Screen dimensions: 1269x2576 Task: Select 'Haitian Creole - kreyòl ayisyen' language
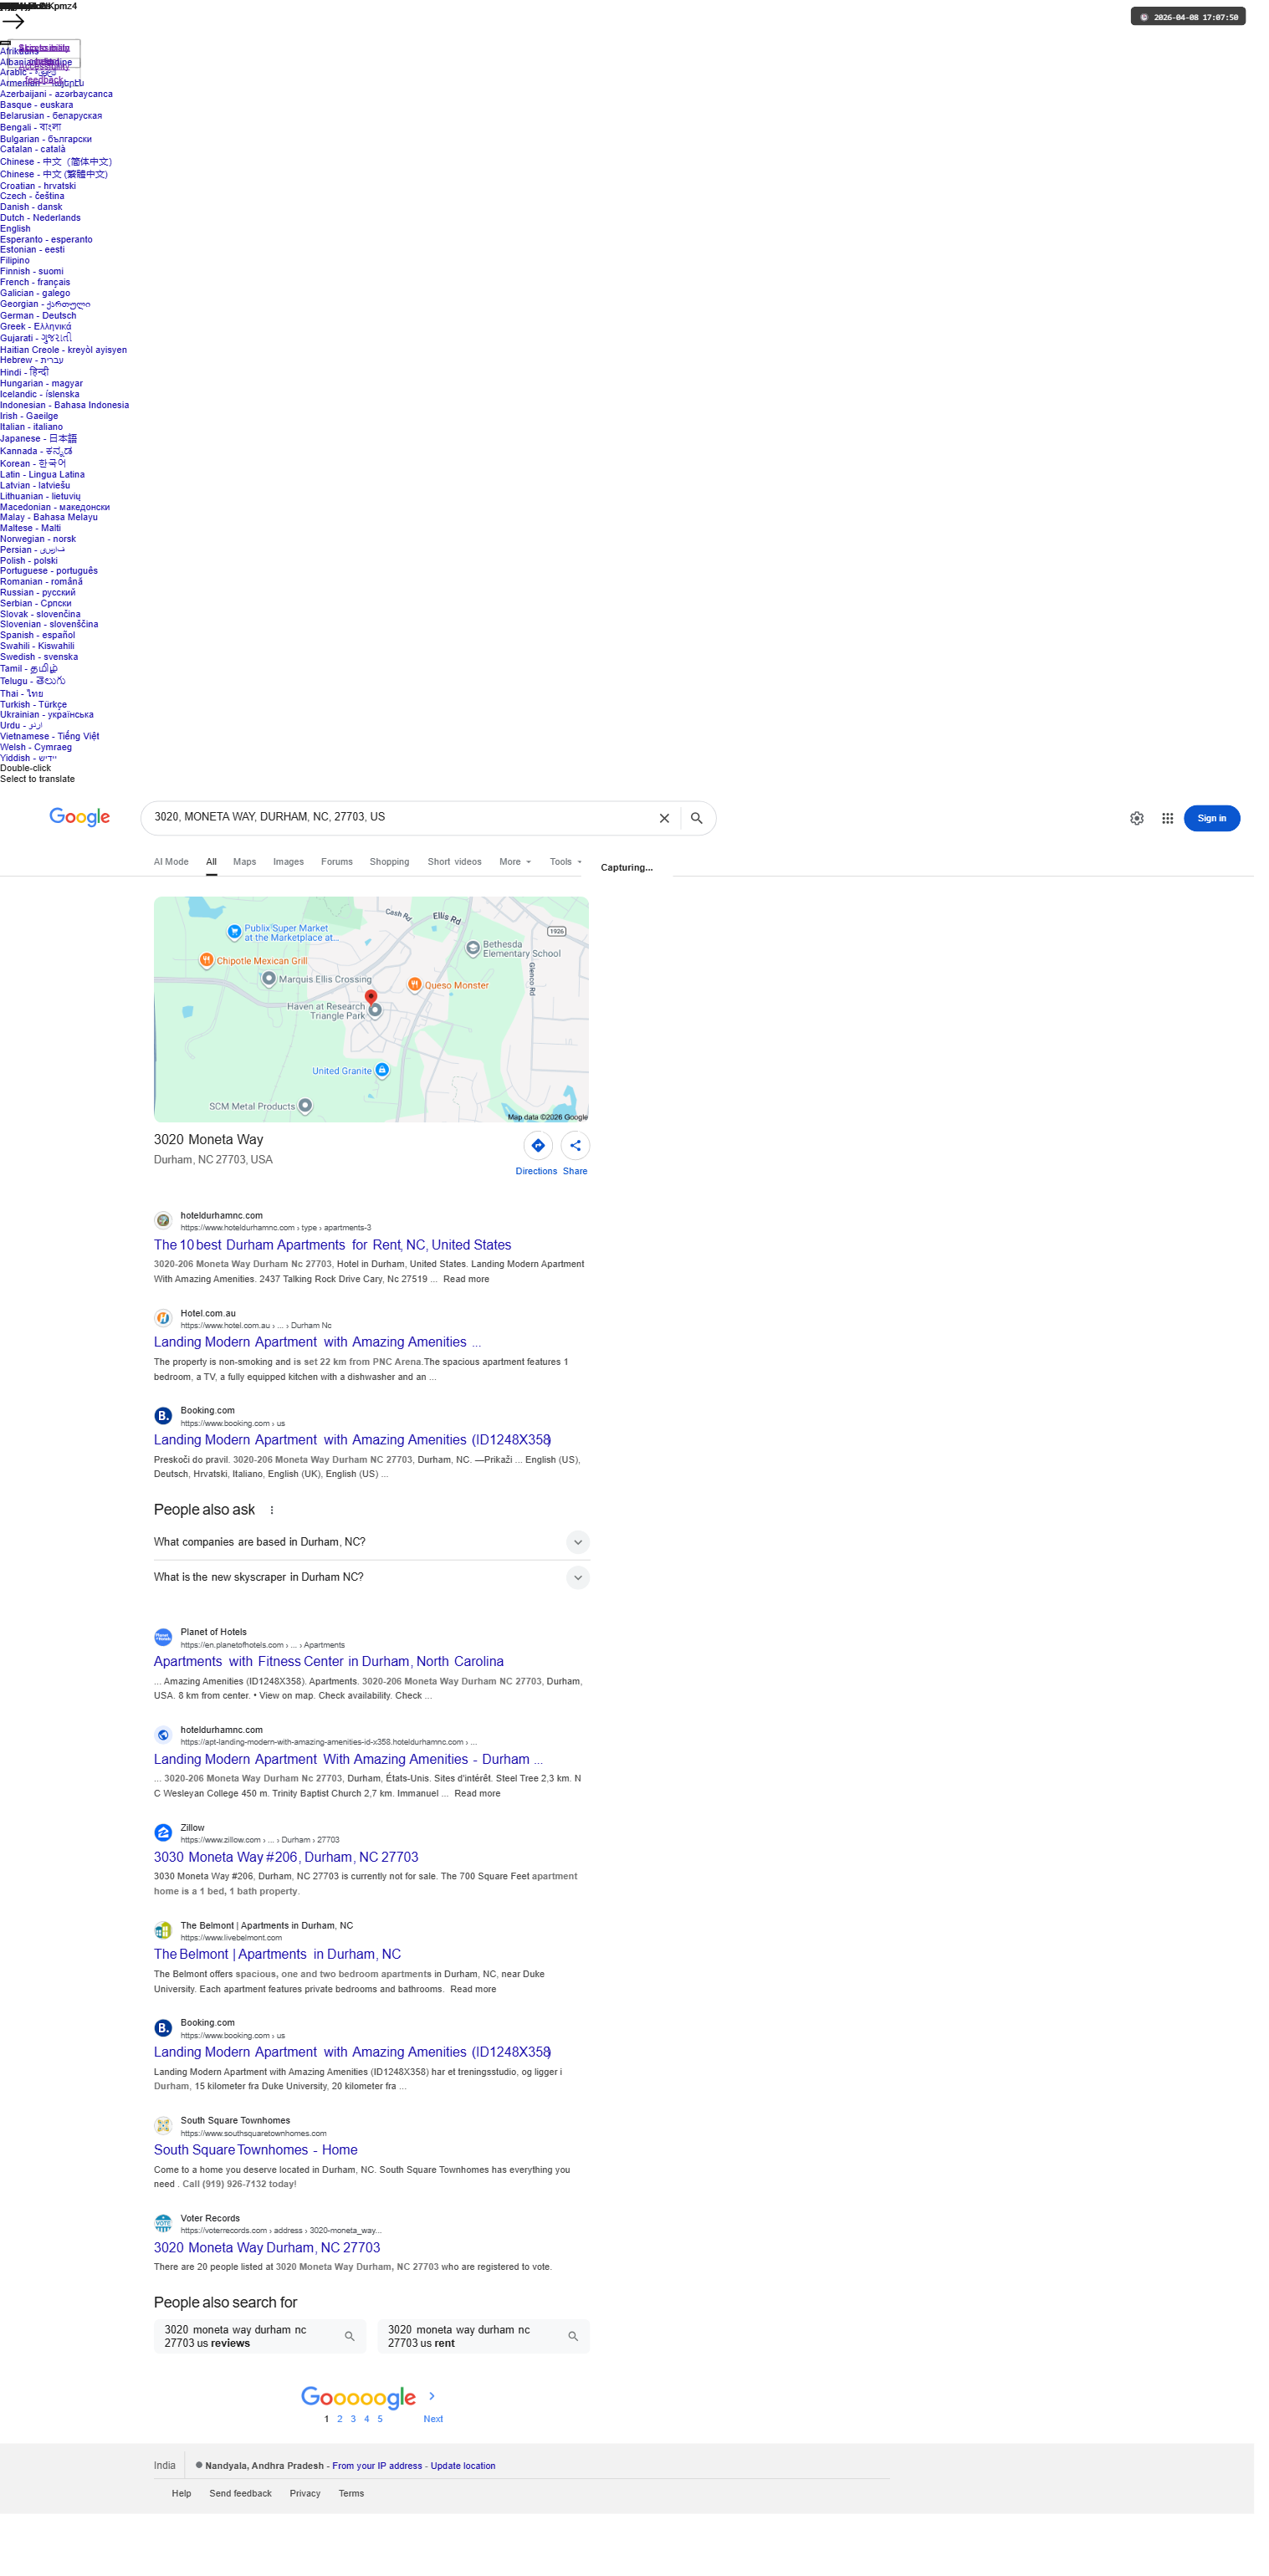tap(64, 350)
